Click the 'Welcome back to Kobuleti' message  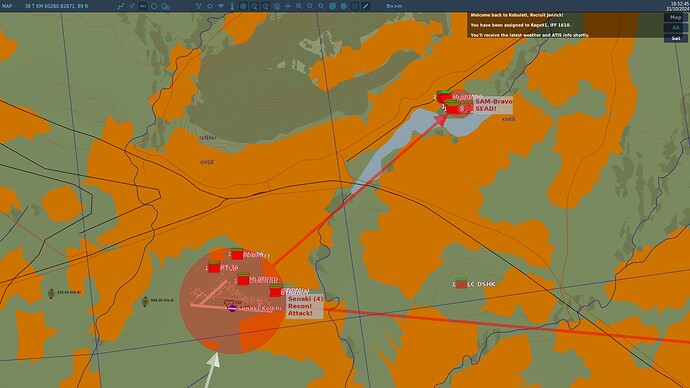517,15
